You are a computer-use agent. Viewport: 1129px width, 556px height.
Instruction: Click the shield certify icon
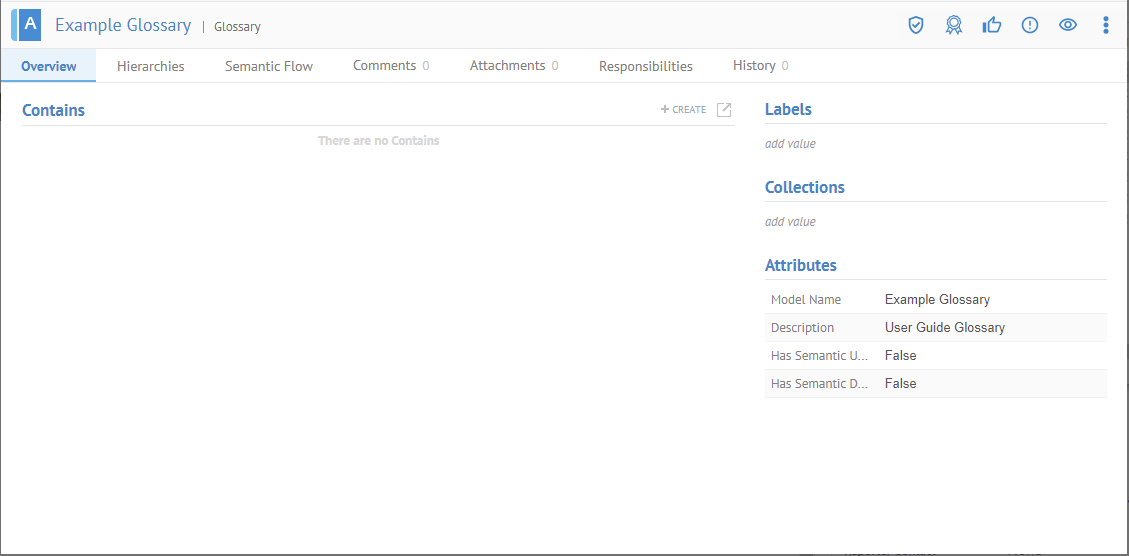point(915,25)
